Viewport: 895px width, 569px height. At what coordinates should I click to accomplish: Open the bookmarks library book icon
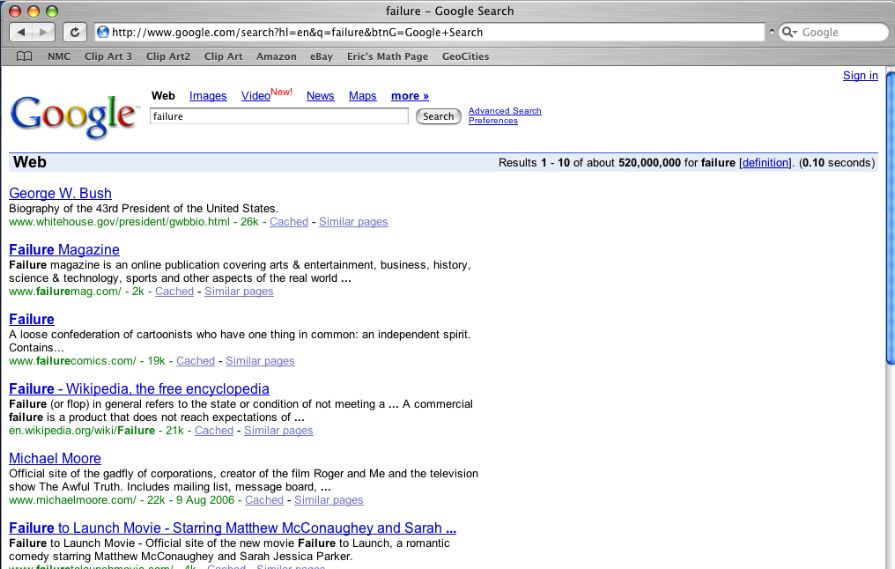click(24, 57)
